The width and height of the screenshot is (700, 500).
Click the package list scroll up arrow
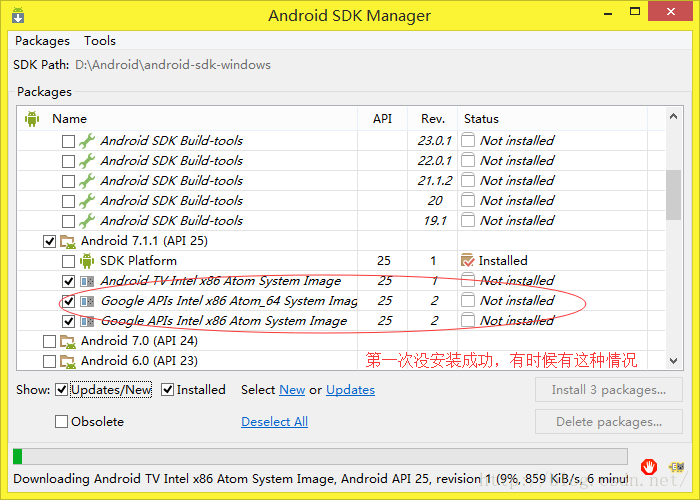[x=674, y=117]
